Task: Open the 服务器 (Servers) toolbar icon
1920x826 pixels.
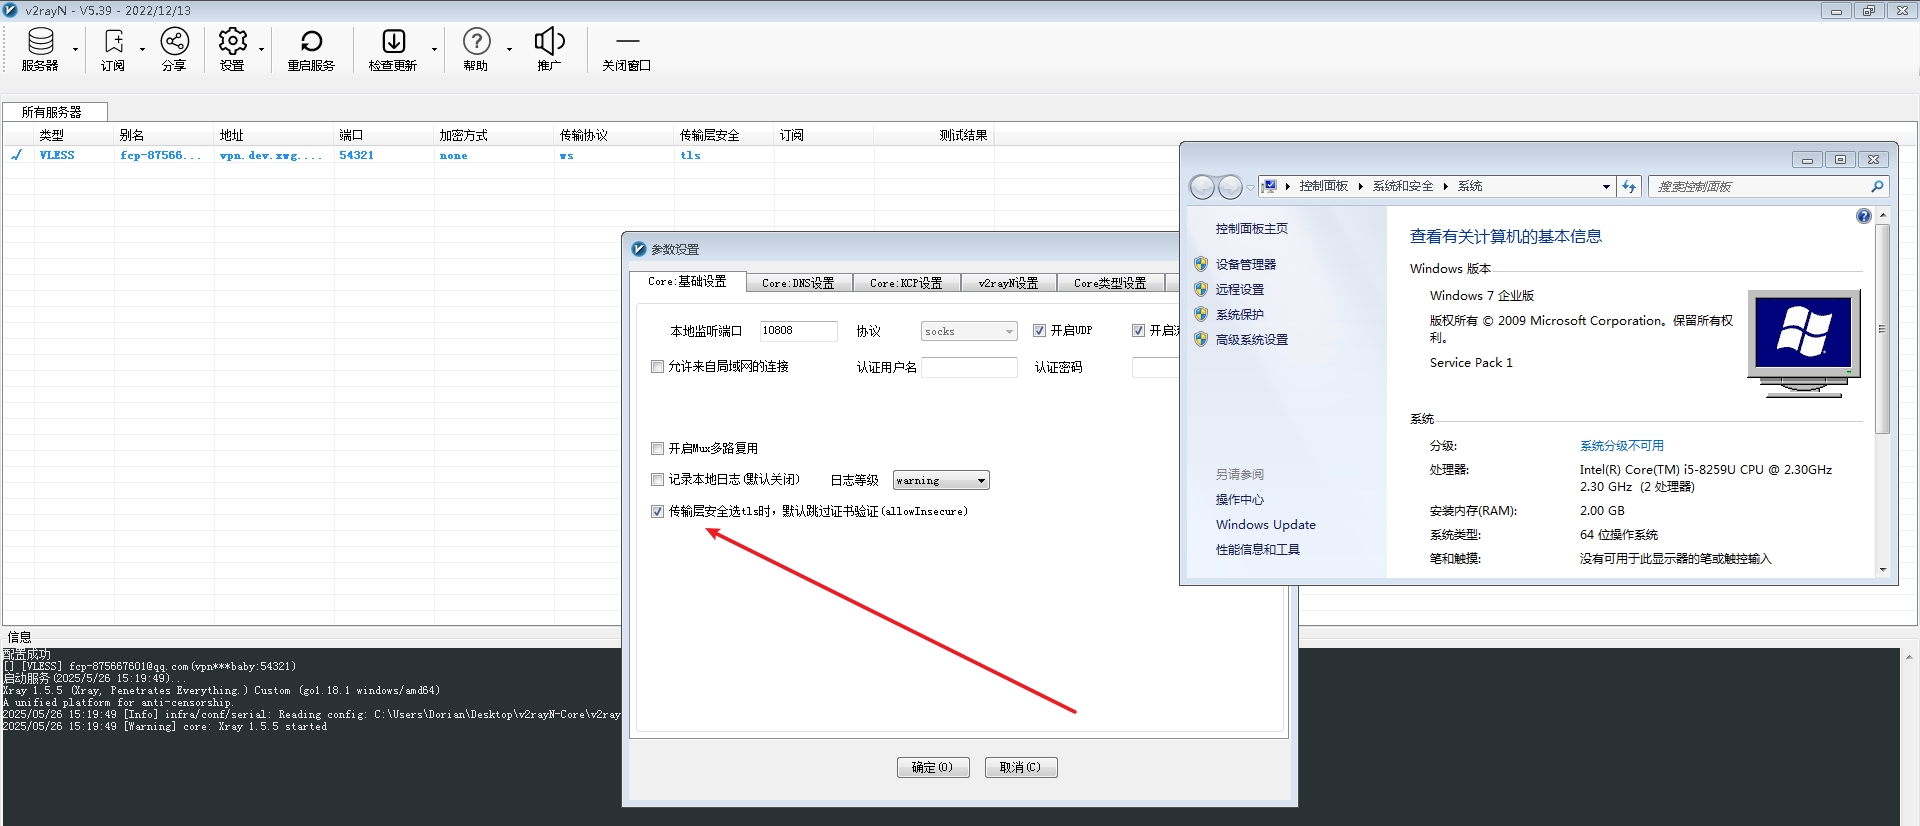Action: [40, 49]
